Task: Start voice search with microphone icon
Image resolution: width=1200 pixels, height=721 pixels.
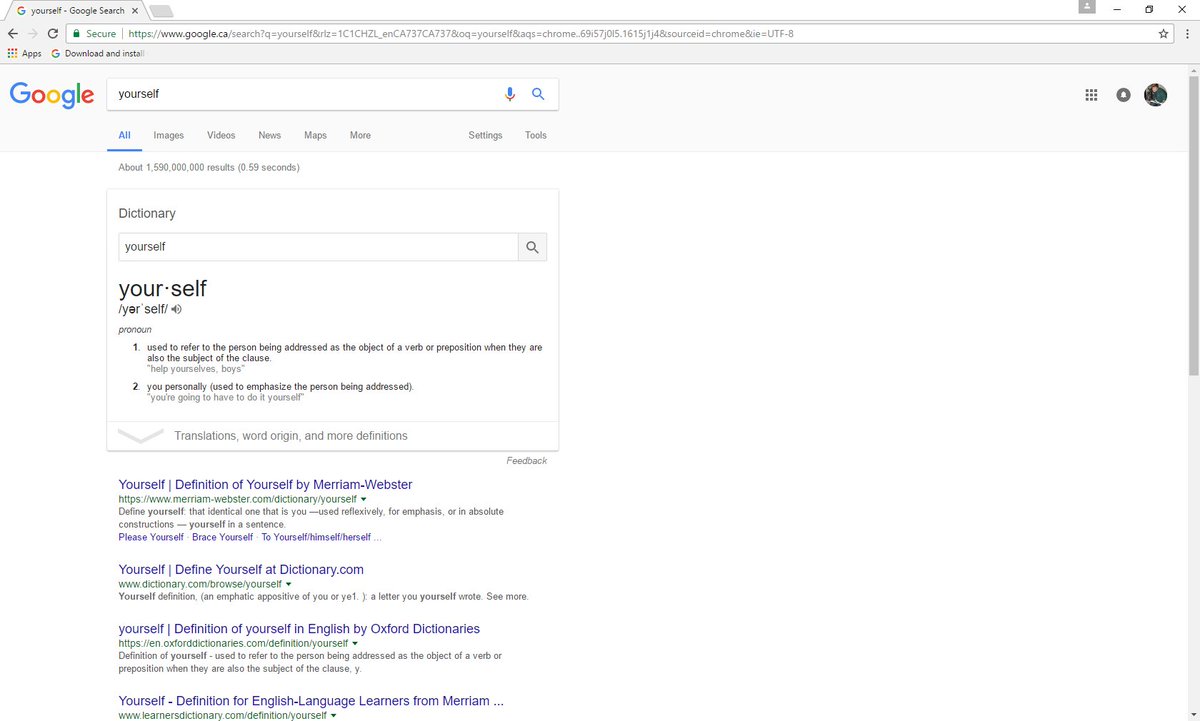Action: click(x=510, y=94)
